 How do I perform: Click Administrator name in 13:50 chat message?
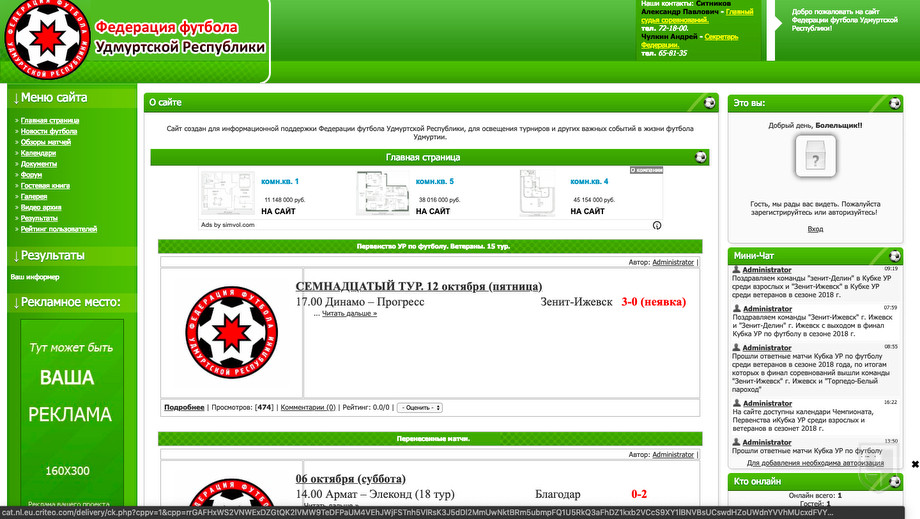click(x=767, y=442)
